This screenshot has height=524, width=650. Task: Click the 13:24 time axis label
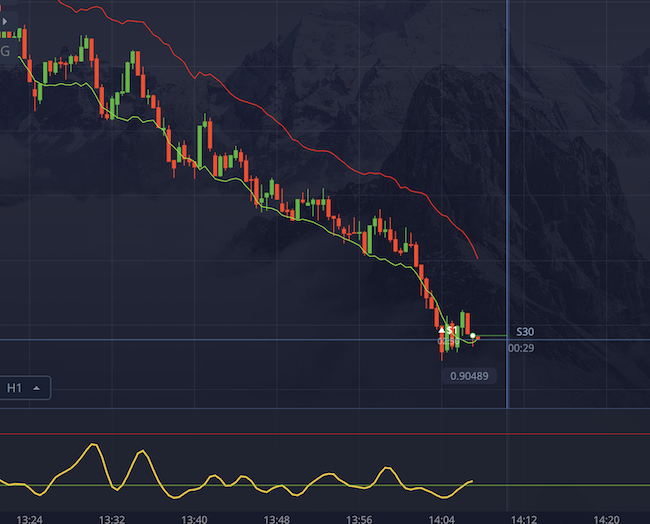pos(30,519)
